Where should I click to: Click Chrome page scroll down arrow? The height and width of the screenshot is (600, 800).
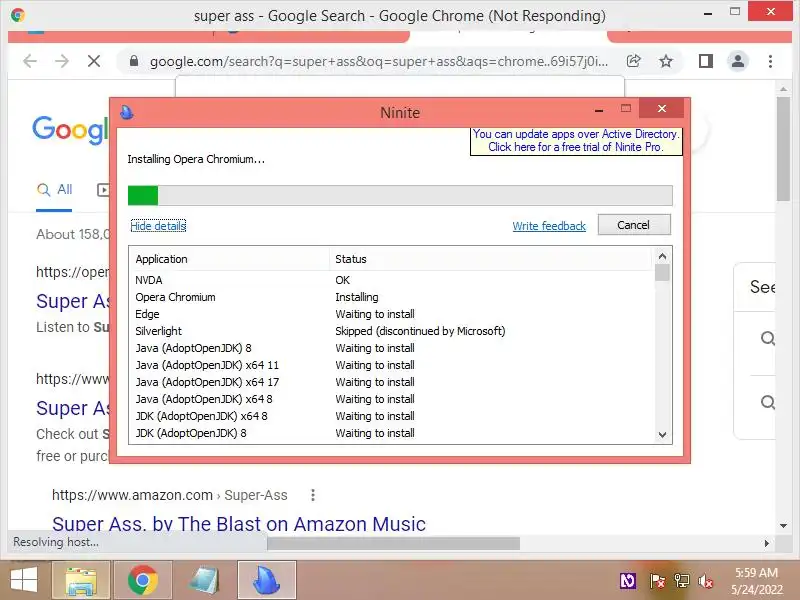(783, 526)
